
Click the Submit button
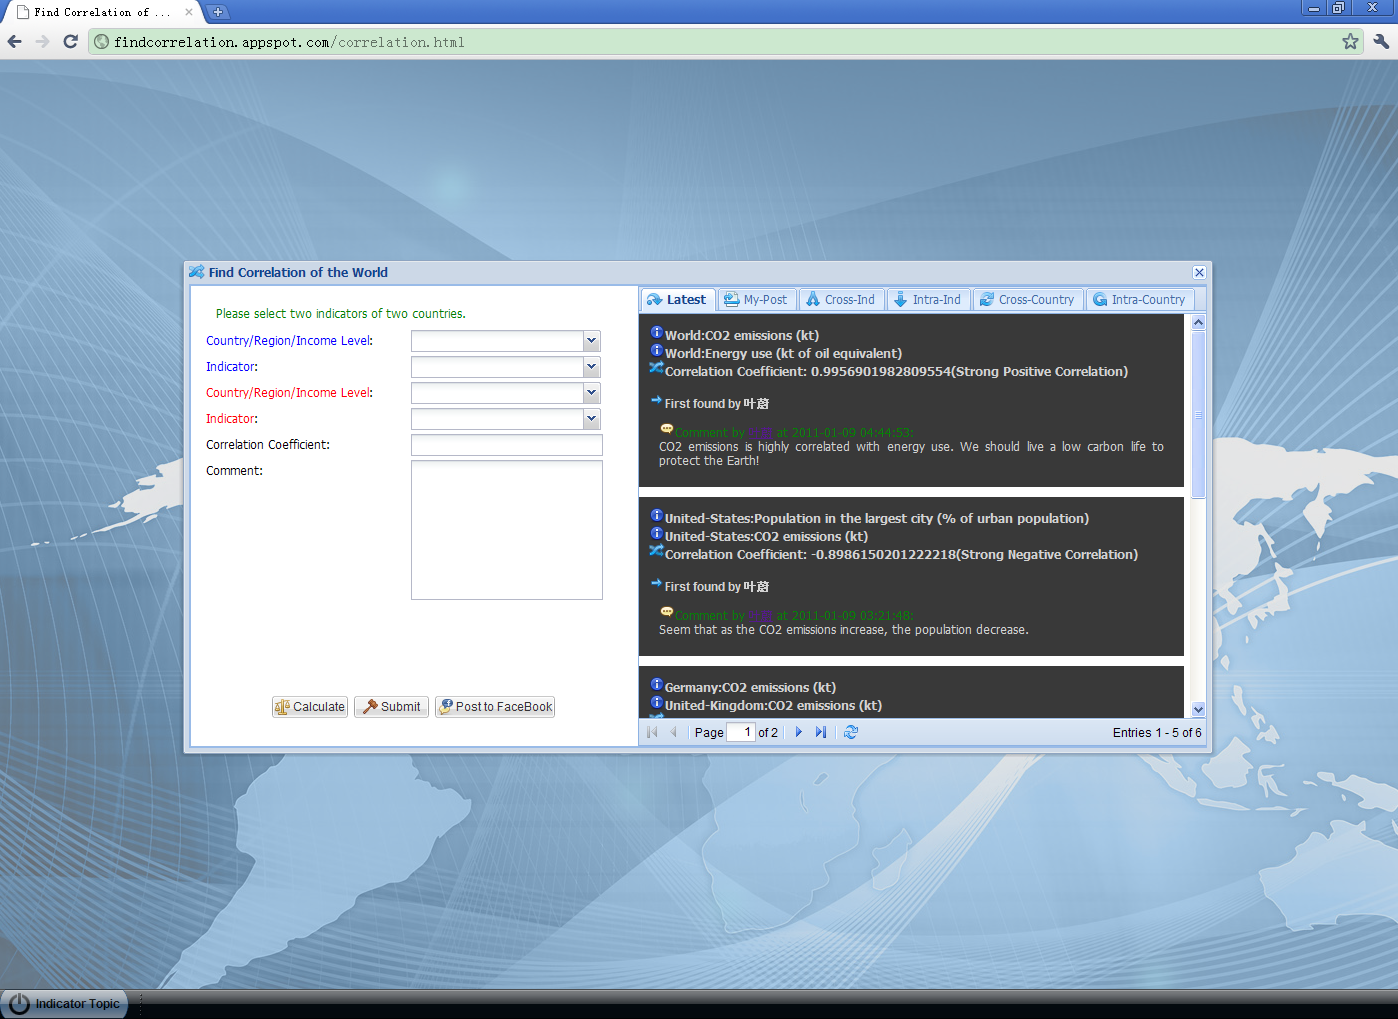coord(391,707)
